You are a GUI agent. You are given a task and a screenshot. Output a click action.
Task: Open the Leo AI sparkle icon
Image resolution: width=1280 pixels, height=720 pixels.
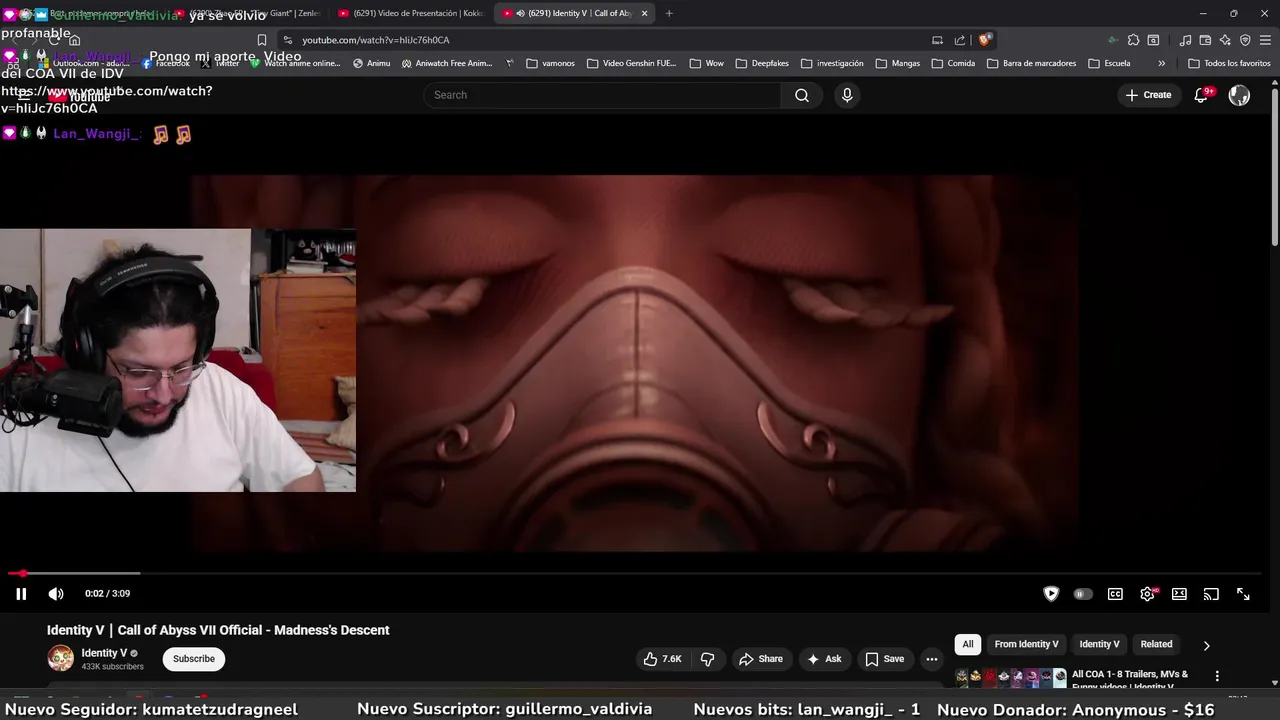pyautogui.click(x=1225, y=40)
